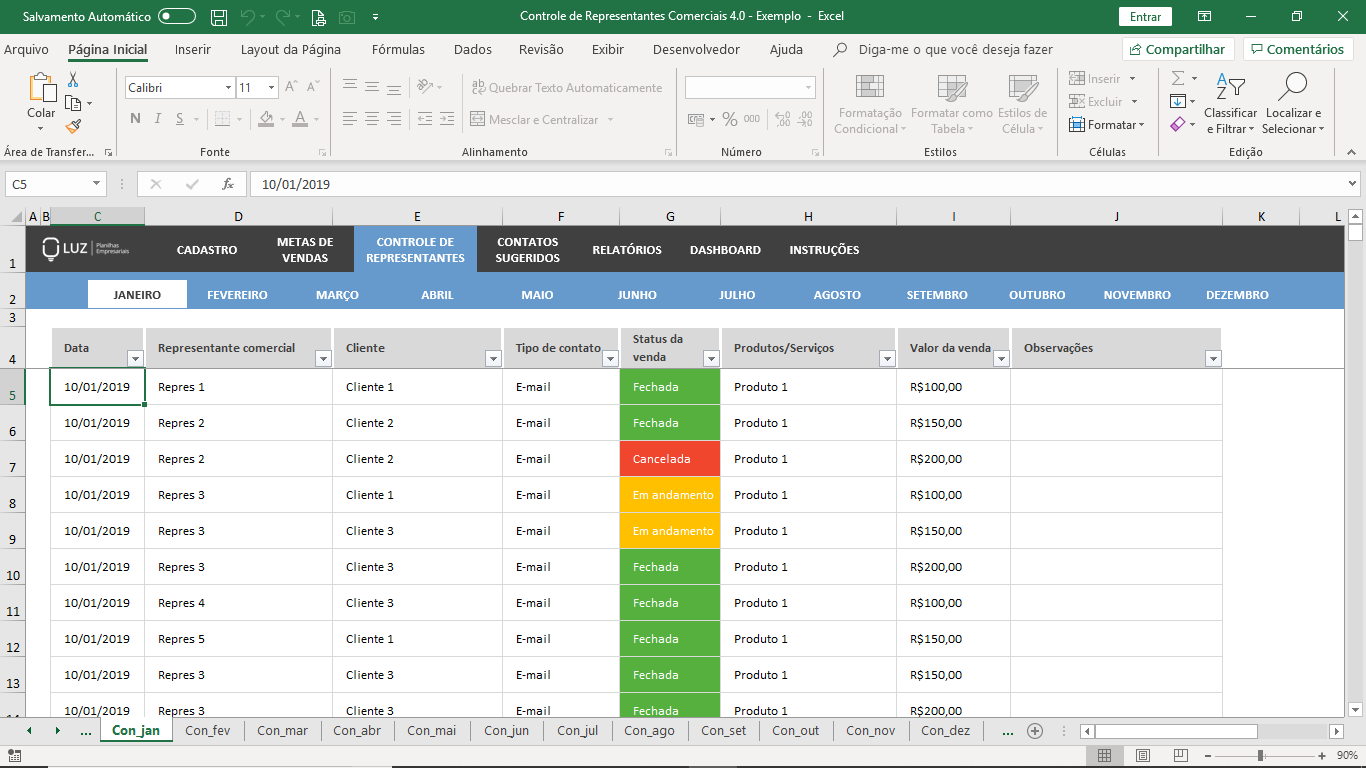Click the Diga-me search field
This screenshot has width=1366, height=768.
(956, 49)
